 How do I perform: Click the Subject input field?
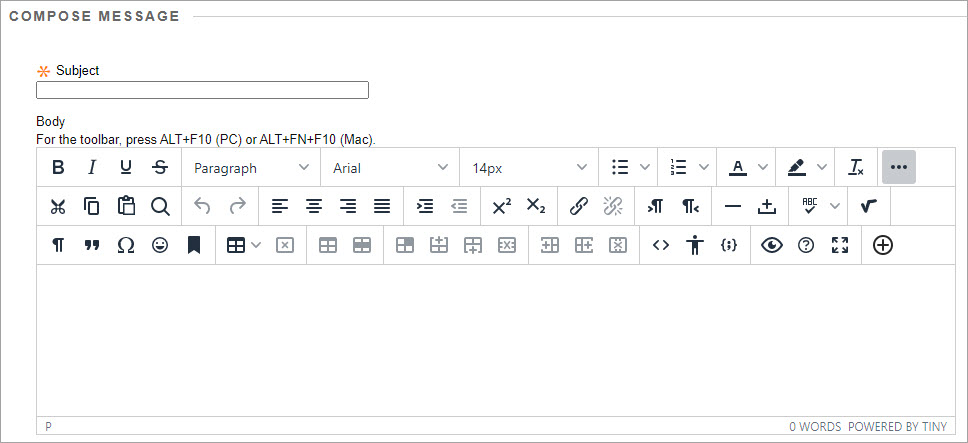(202, 90)
